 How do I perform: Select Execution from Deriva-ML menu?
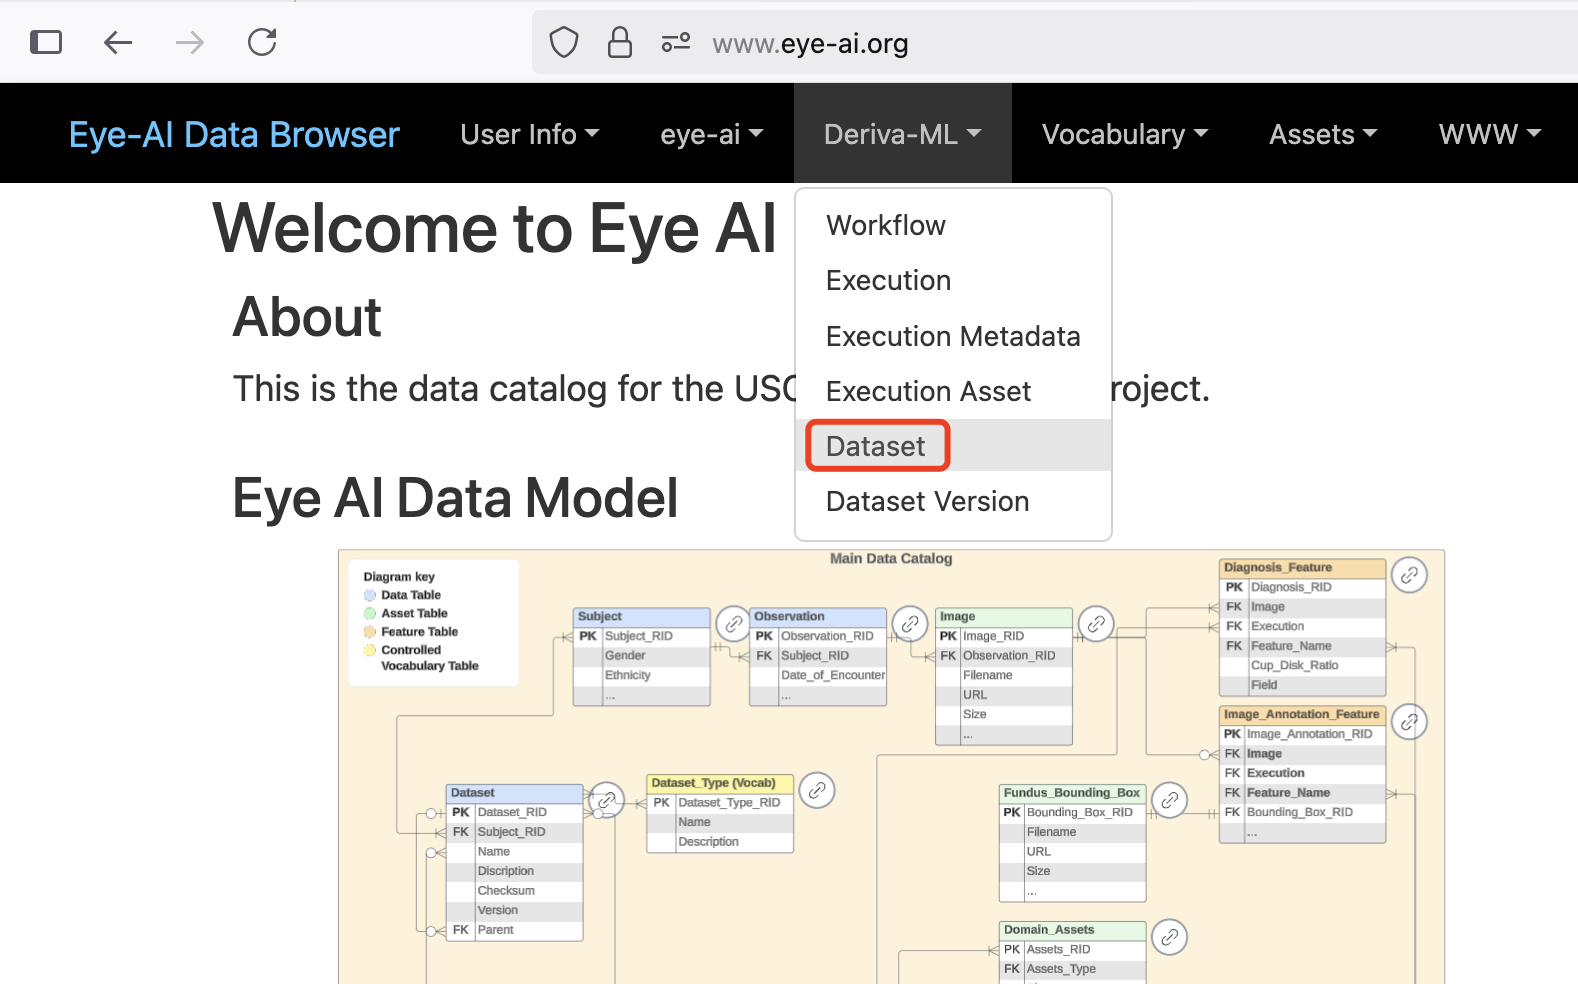953,281
